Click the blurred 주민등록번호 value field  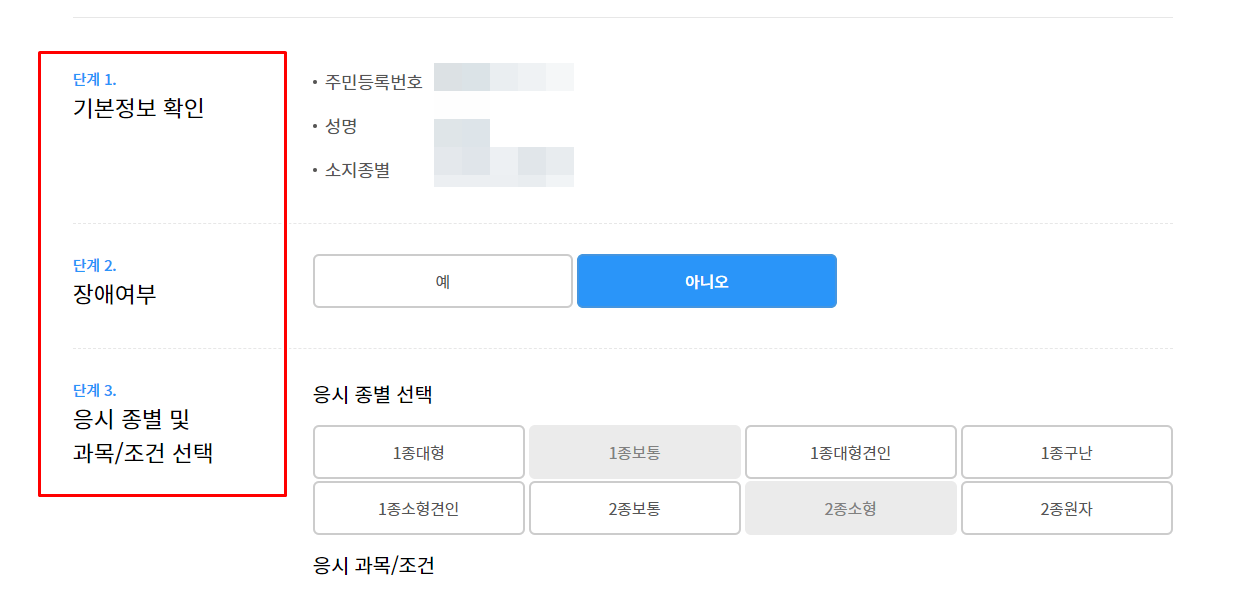504,78
